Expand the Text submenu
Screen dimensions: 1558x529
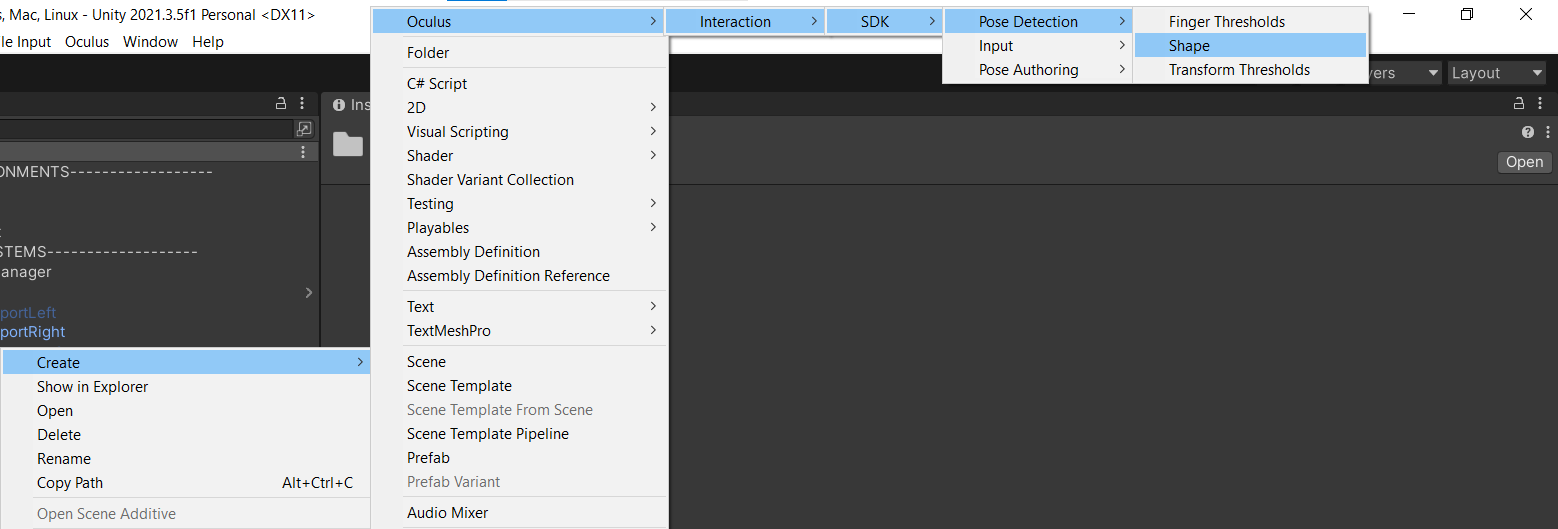click(x=518, y=307)
